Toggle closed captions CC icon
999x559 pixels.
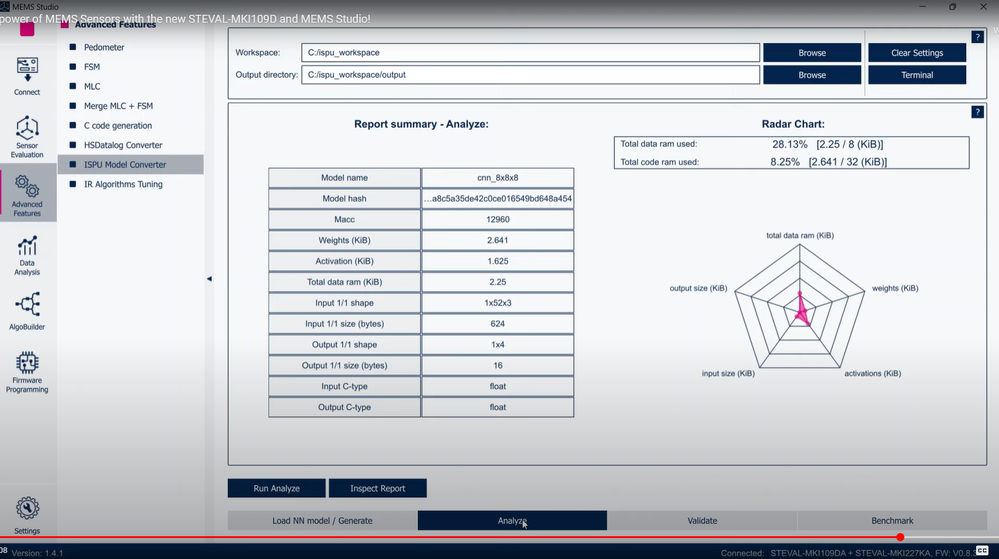pyautogui.click(x=982, y=550)
